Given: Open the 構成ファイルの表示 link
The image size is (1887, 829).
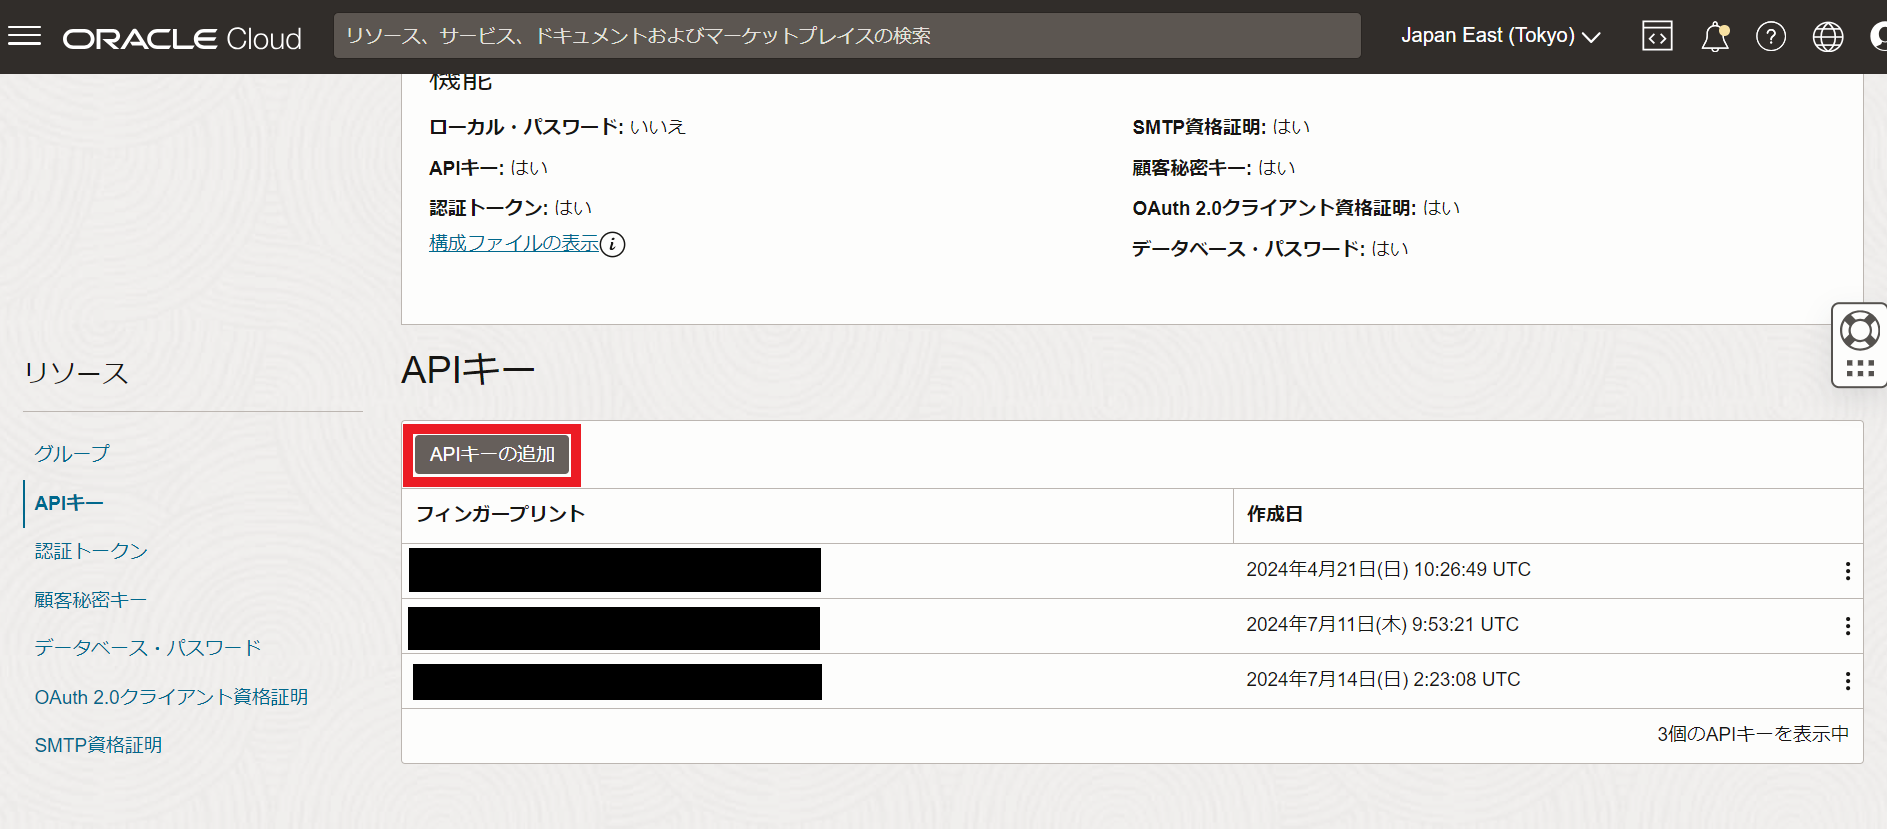Looking at the screenshot, I should [514, 243].
